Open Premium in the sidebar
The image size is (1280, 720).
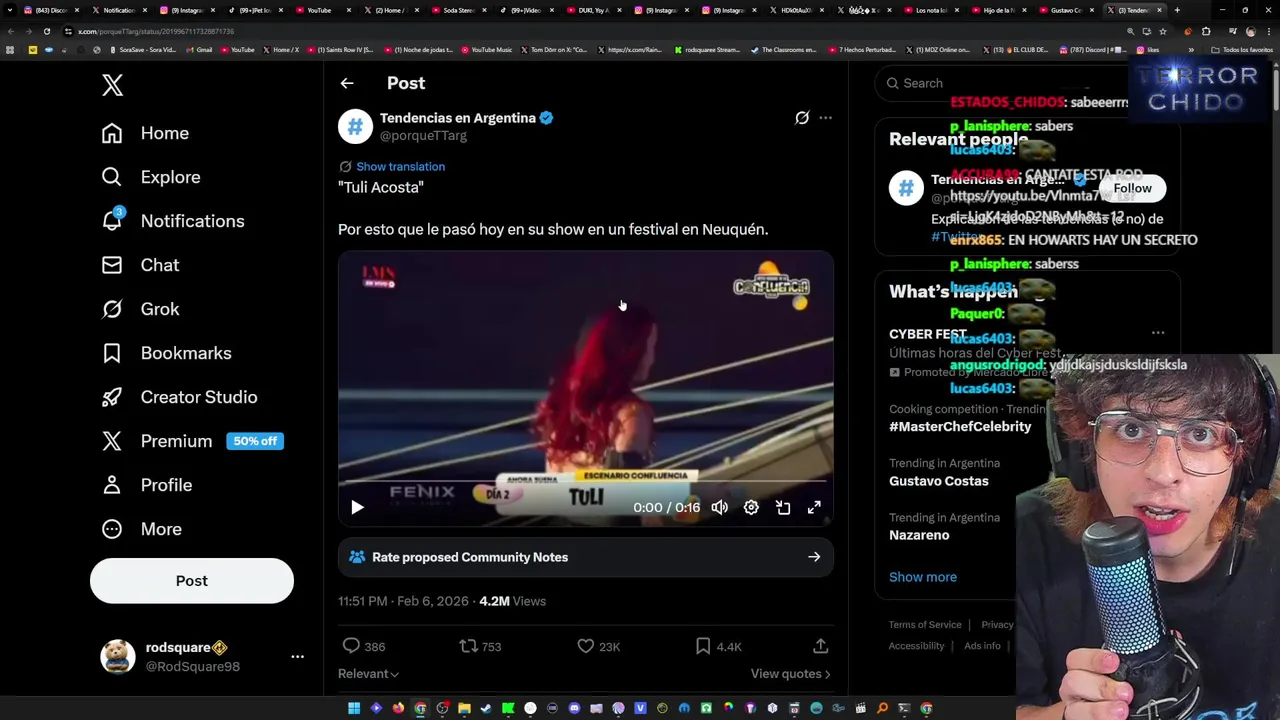(x=192, y=441)
